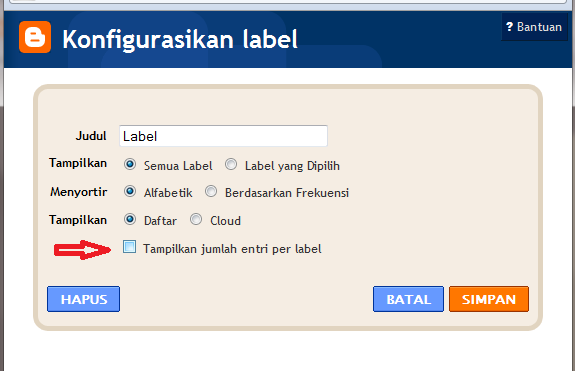
Task: Click the Judul field label text
Action: (91, 136)
